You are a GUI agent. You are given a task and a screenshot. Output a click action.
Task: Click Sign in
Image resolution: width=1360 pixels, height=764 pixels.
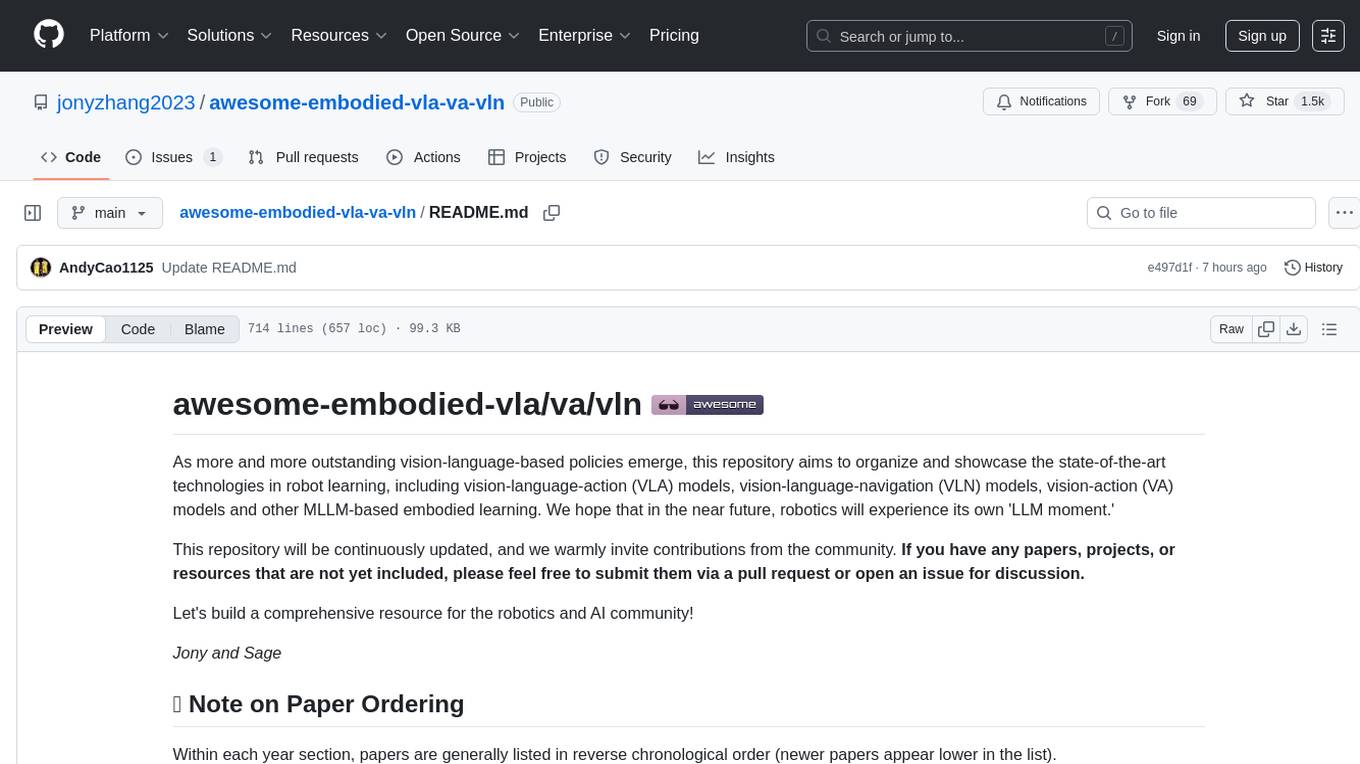pos(1178,35)
